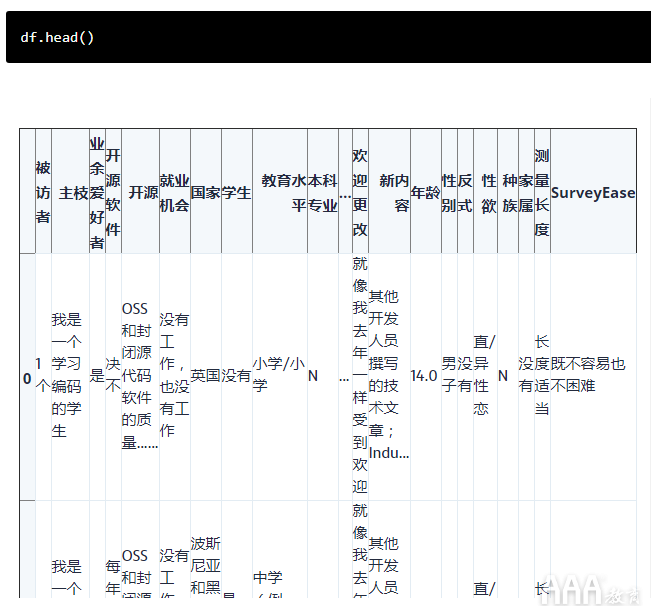Image resolution: width=651 pixels, height=611 pixels.
Task: Select the 性欲 column header
Action: [485, 192]
